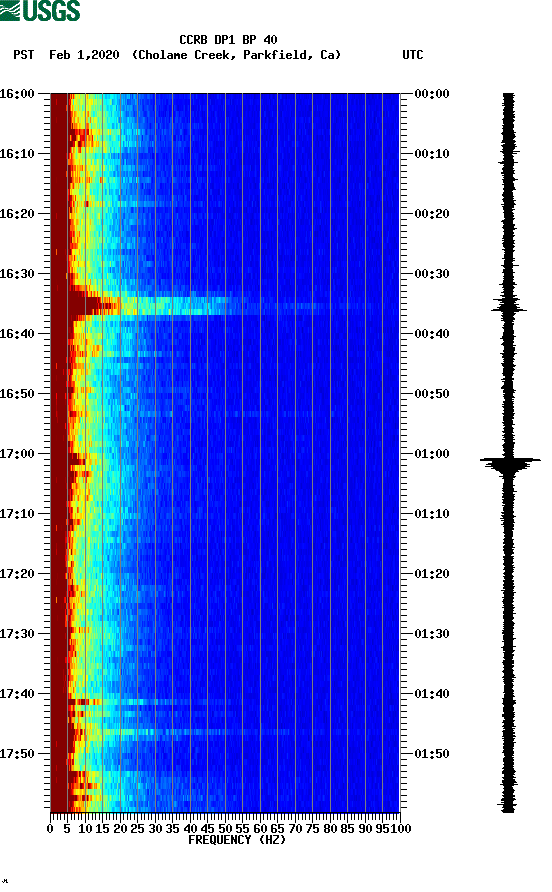This screenshot has width=552, height=892.
Task: Click the 01:20 UTC time label
Action: click(432, 574)
